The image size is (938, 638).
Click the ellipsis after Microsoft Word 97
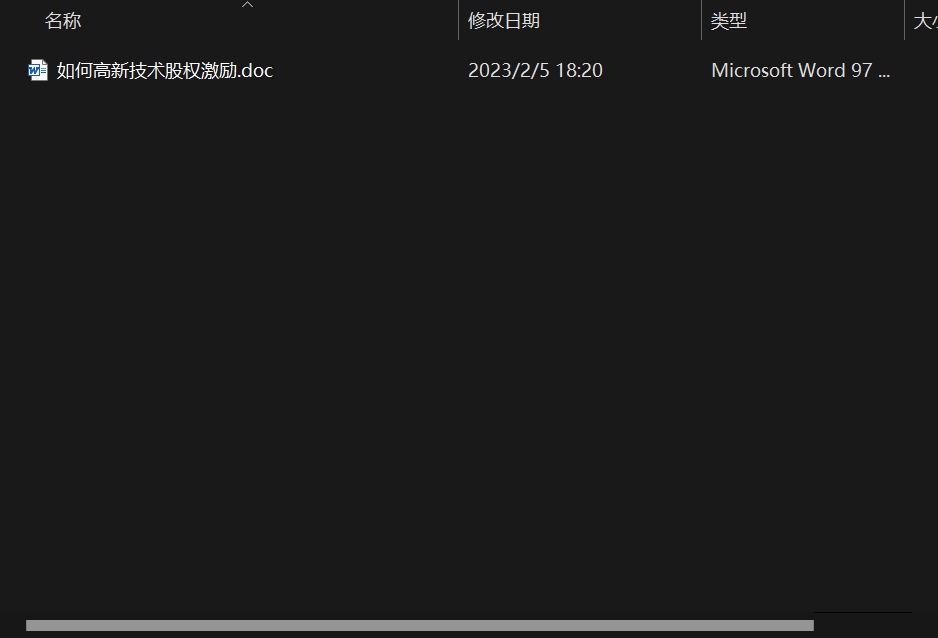[x=884, y=74]
